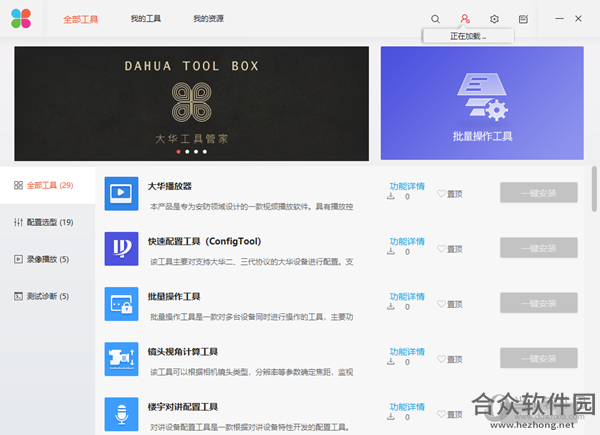Screen dimensions: 600x435
Task: Click download count icon for 镜头视角计算工具
Action: coord(391,362)
